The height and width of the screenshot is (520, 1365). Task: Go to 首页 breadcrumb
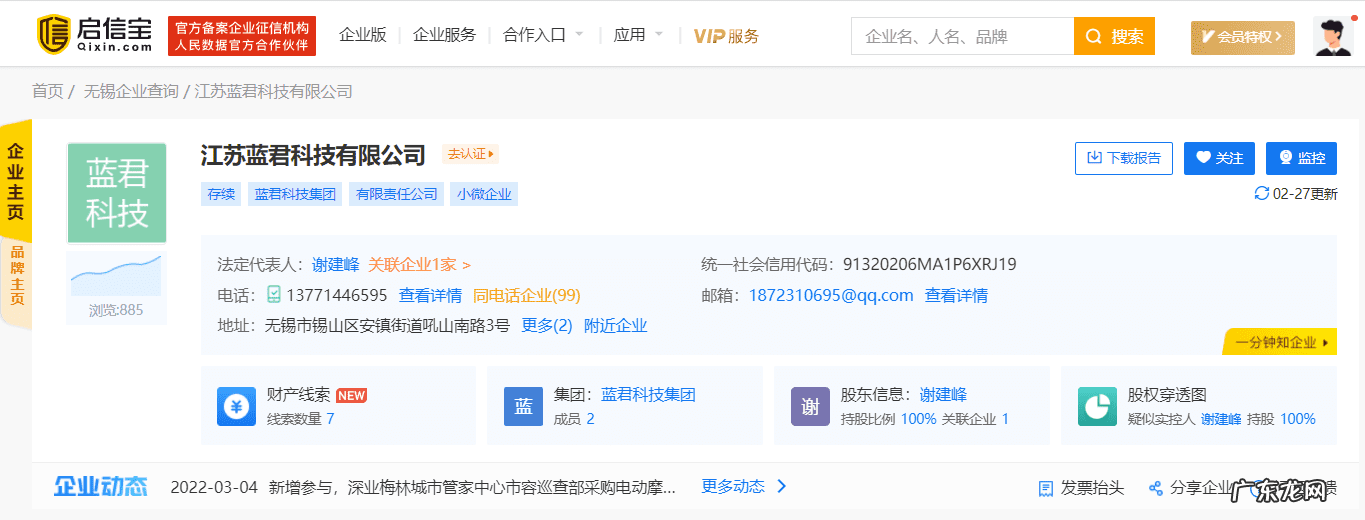47,91
